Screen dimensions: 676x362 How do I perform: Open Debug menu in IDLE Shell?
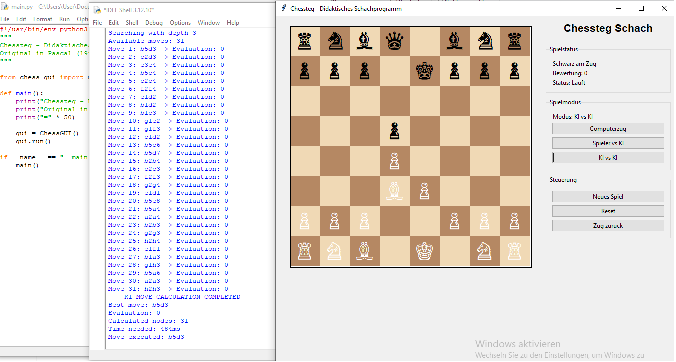pos(154,22)
